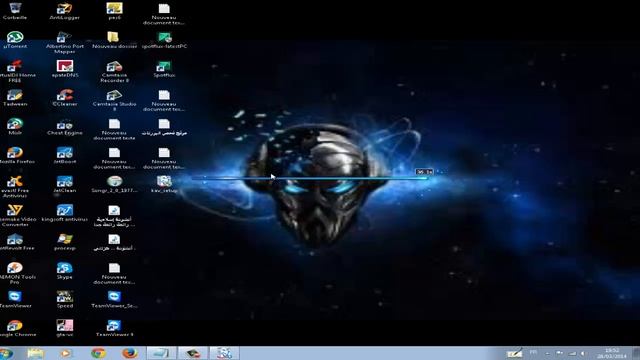Open the apateDNS shortcut
This screenshot has height=360, width=640.
[64, 69]
